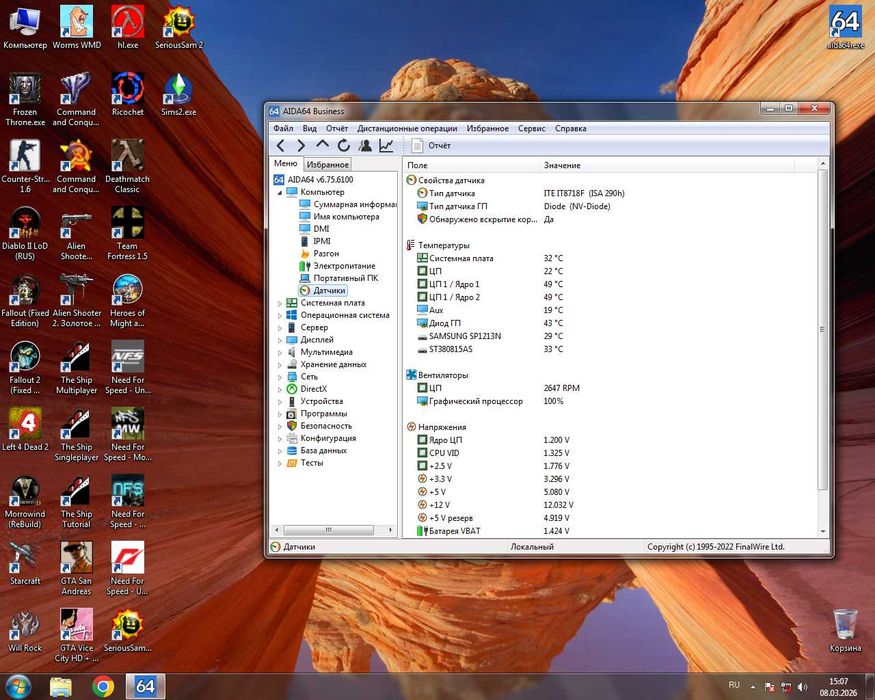Open the Сервис menu
This screenshot has height=700, width=875.
(531, 129)
